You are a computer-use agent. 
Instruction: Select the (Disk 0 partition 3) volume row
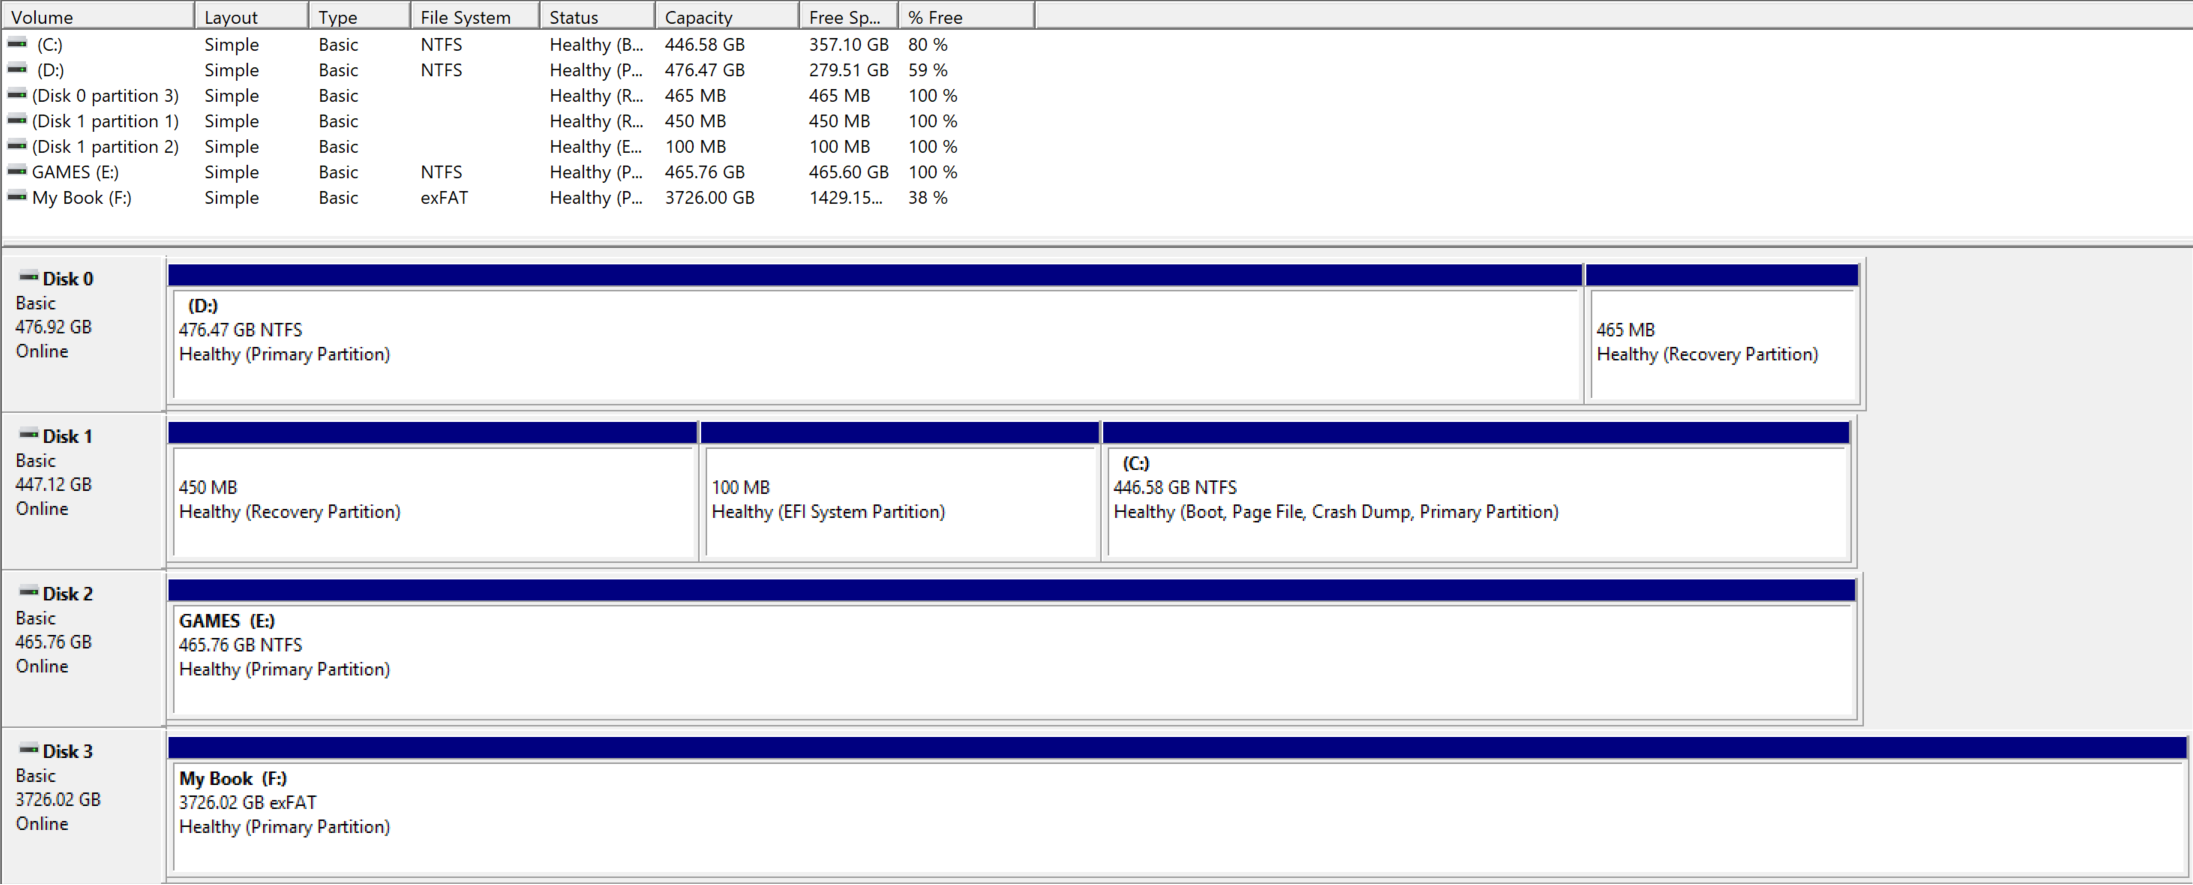105,96
